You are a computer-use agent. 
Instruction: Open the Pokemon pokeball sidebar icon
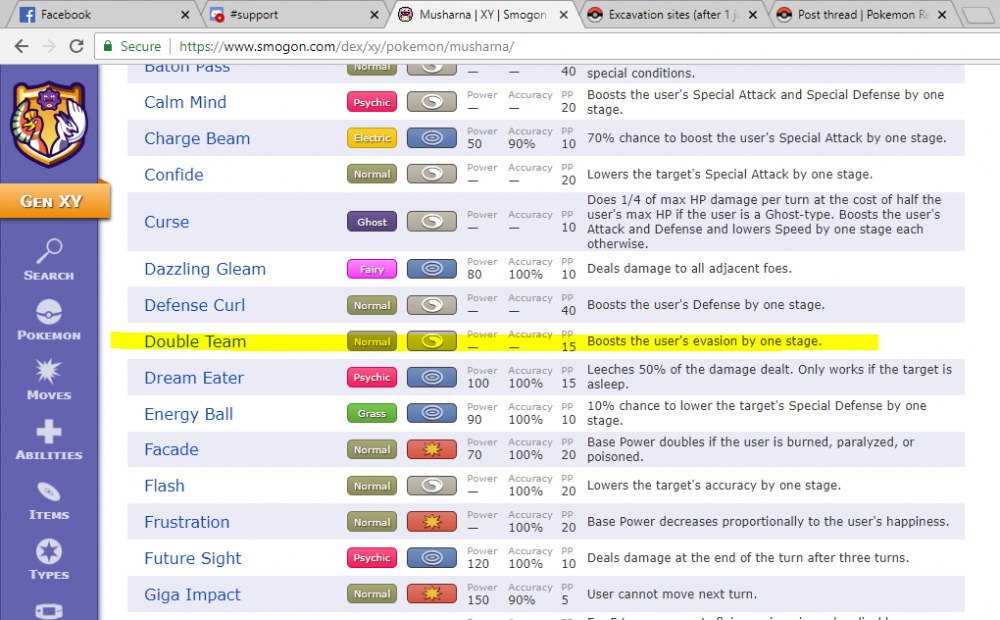click(48, 312)
